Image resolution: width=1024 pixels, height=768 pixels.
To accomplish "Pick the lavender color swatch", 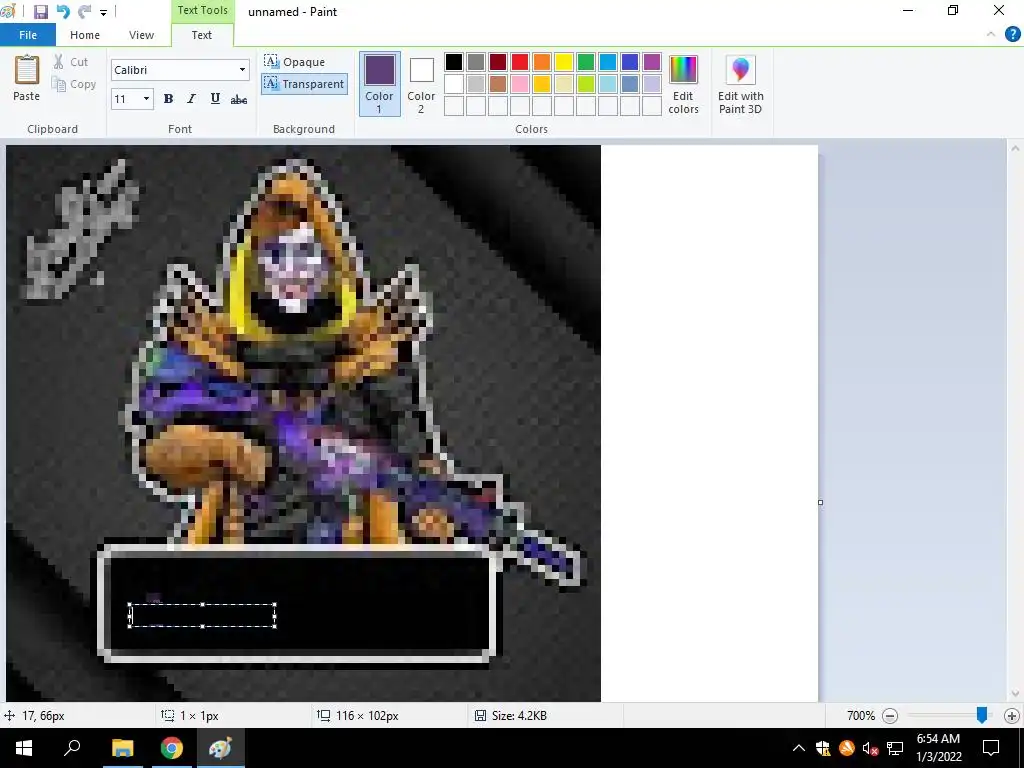I will [x=652, y=84].
